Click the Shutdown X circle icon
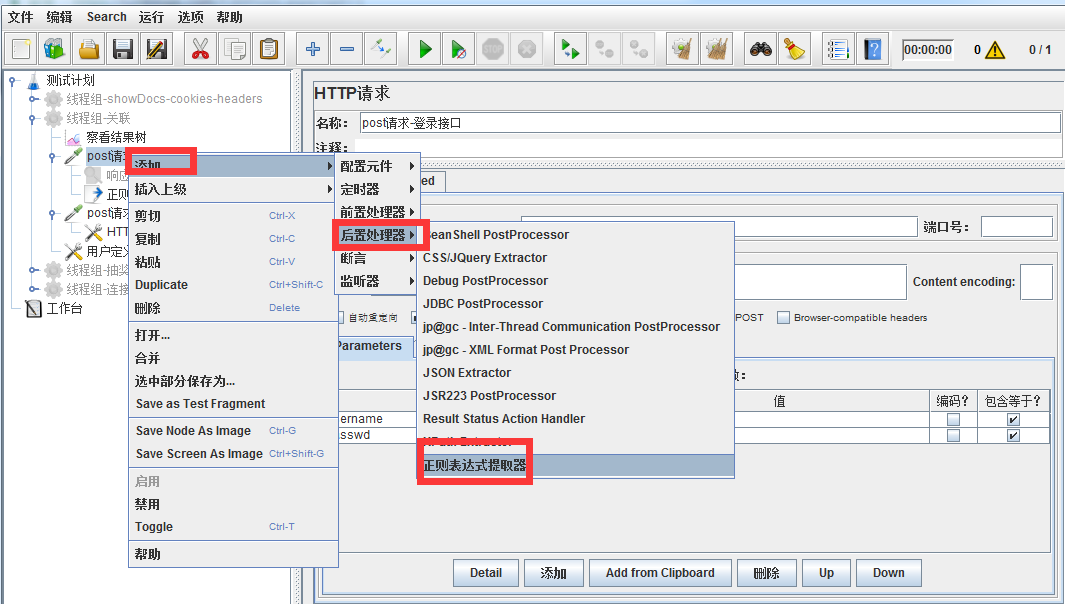The height and width of the screenshot is (604, 1065). coord(526,49)
